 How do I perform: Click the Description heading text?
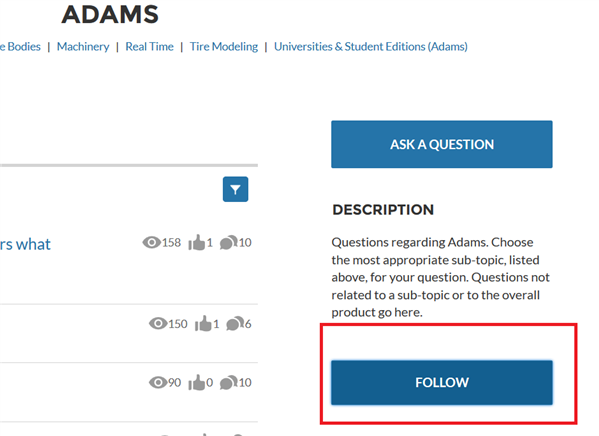point(383,209)
